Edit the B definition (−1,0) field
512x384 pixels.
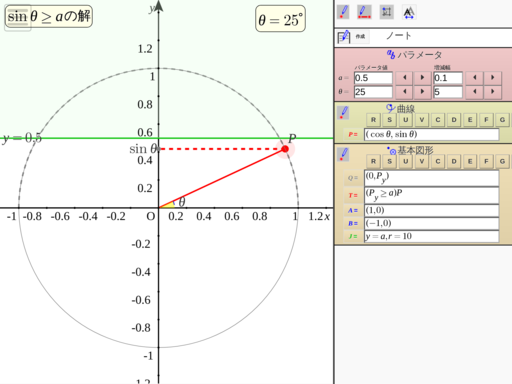[x=431, y=223]
